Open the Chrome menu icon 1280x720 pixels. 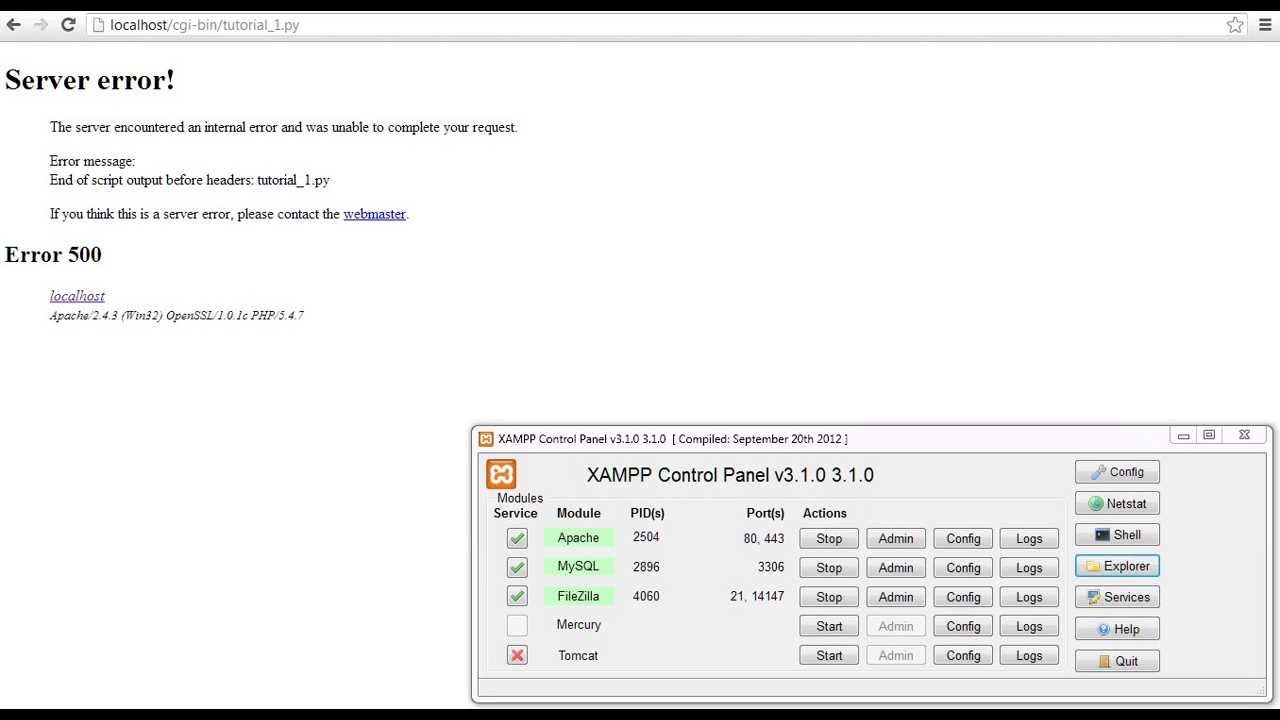[1265, 25]
